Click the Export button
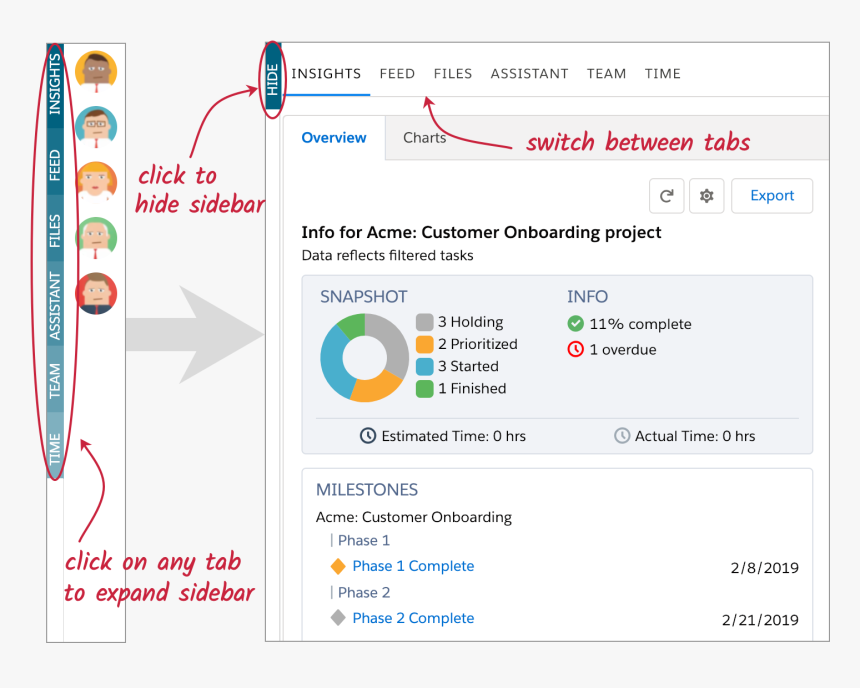860x688 pixels. click(772, 196)
